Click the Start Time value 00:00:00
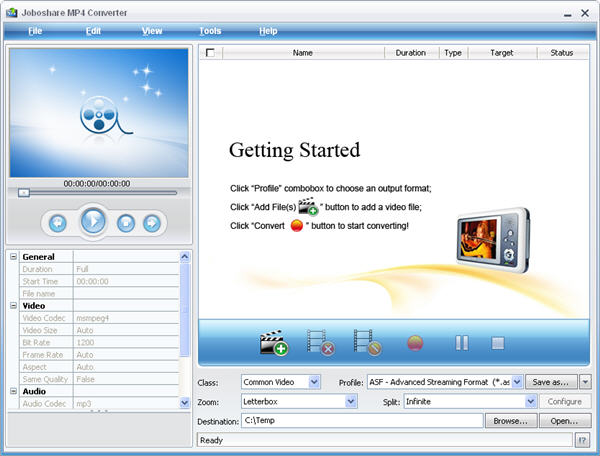The height and width of the screenshot is (456, 600). click(92, 281)
